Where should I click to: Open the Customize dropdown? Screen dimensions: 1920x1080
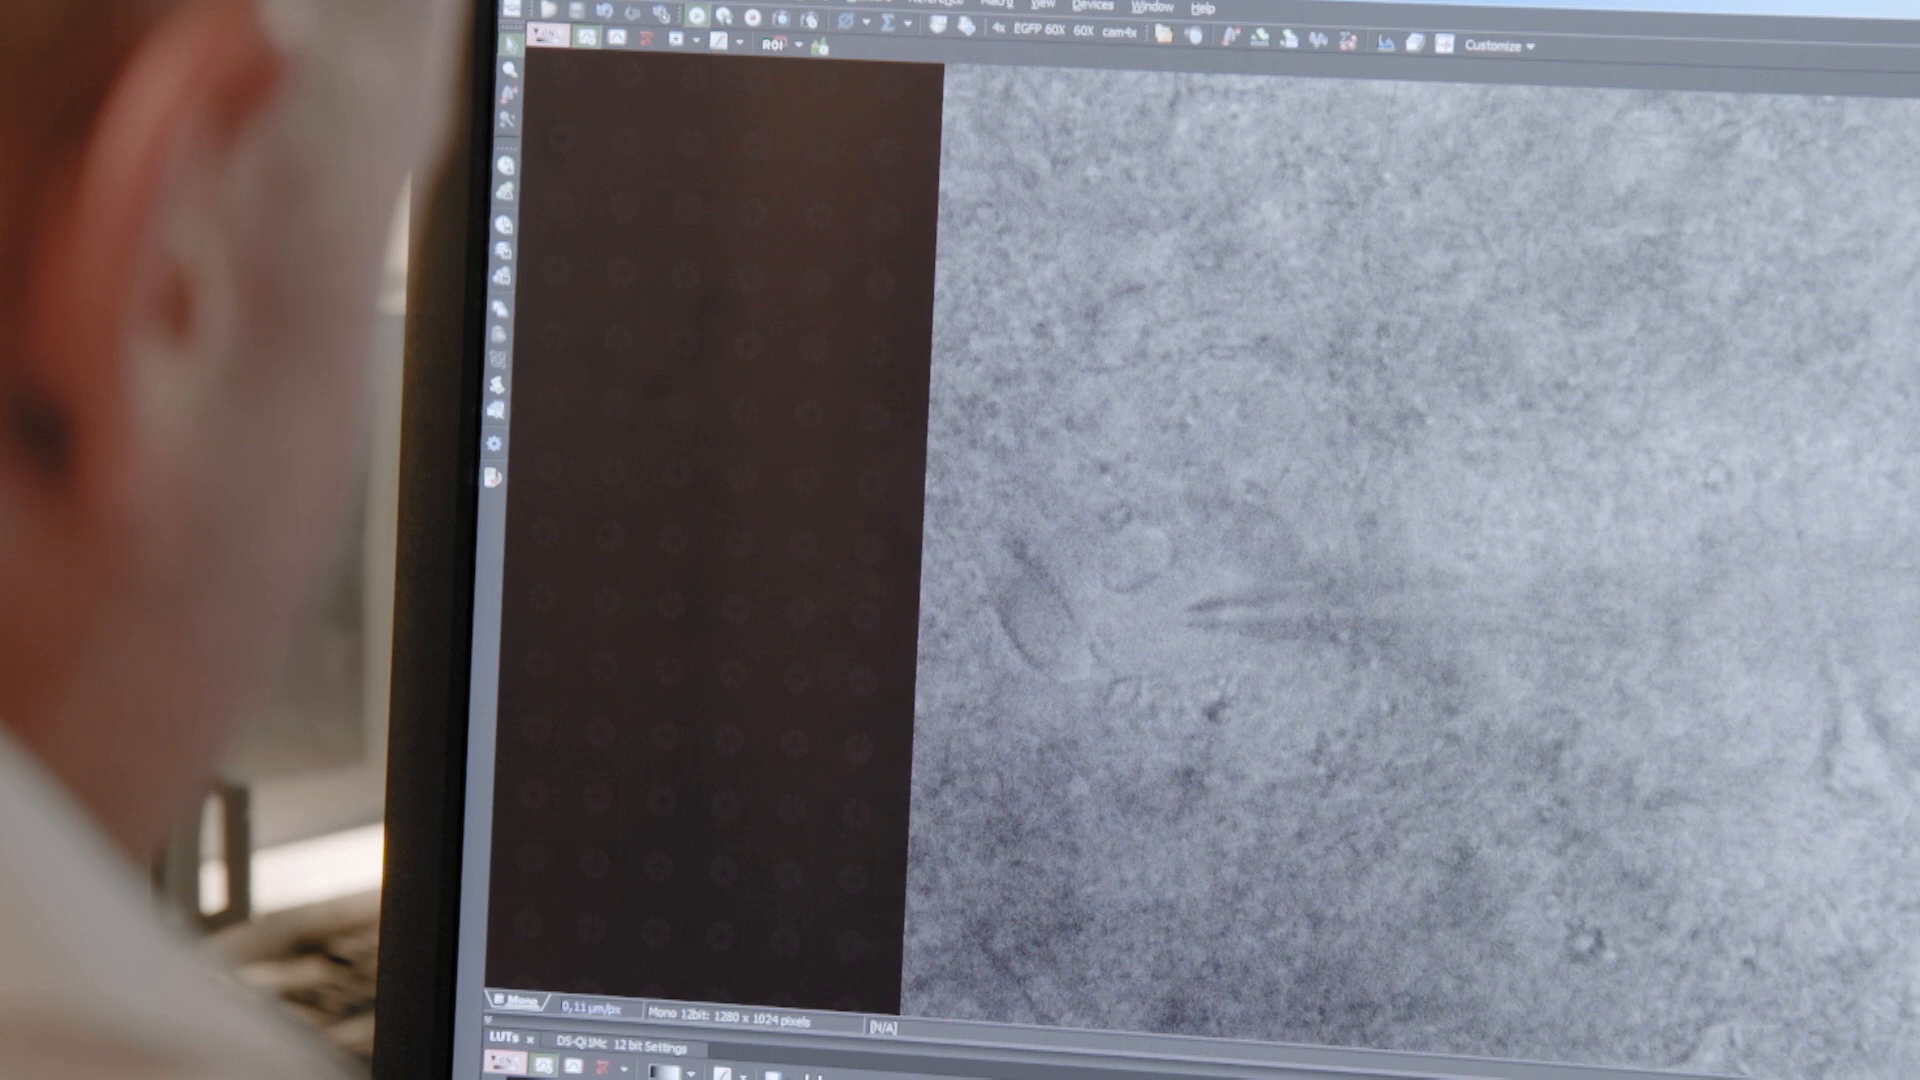[1499, 46]
